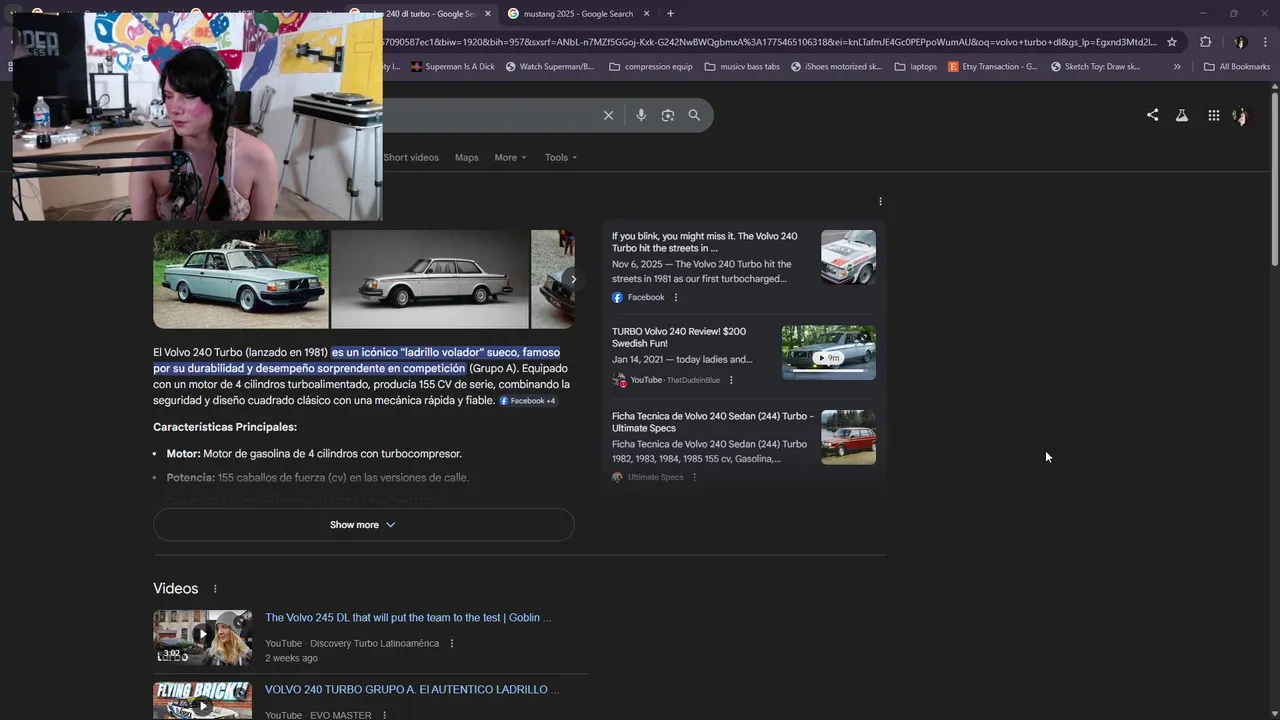Open compression equip bookmark folder
The width and height of the screenshot is (1280, 720).
click(650, 67)
